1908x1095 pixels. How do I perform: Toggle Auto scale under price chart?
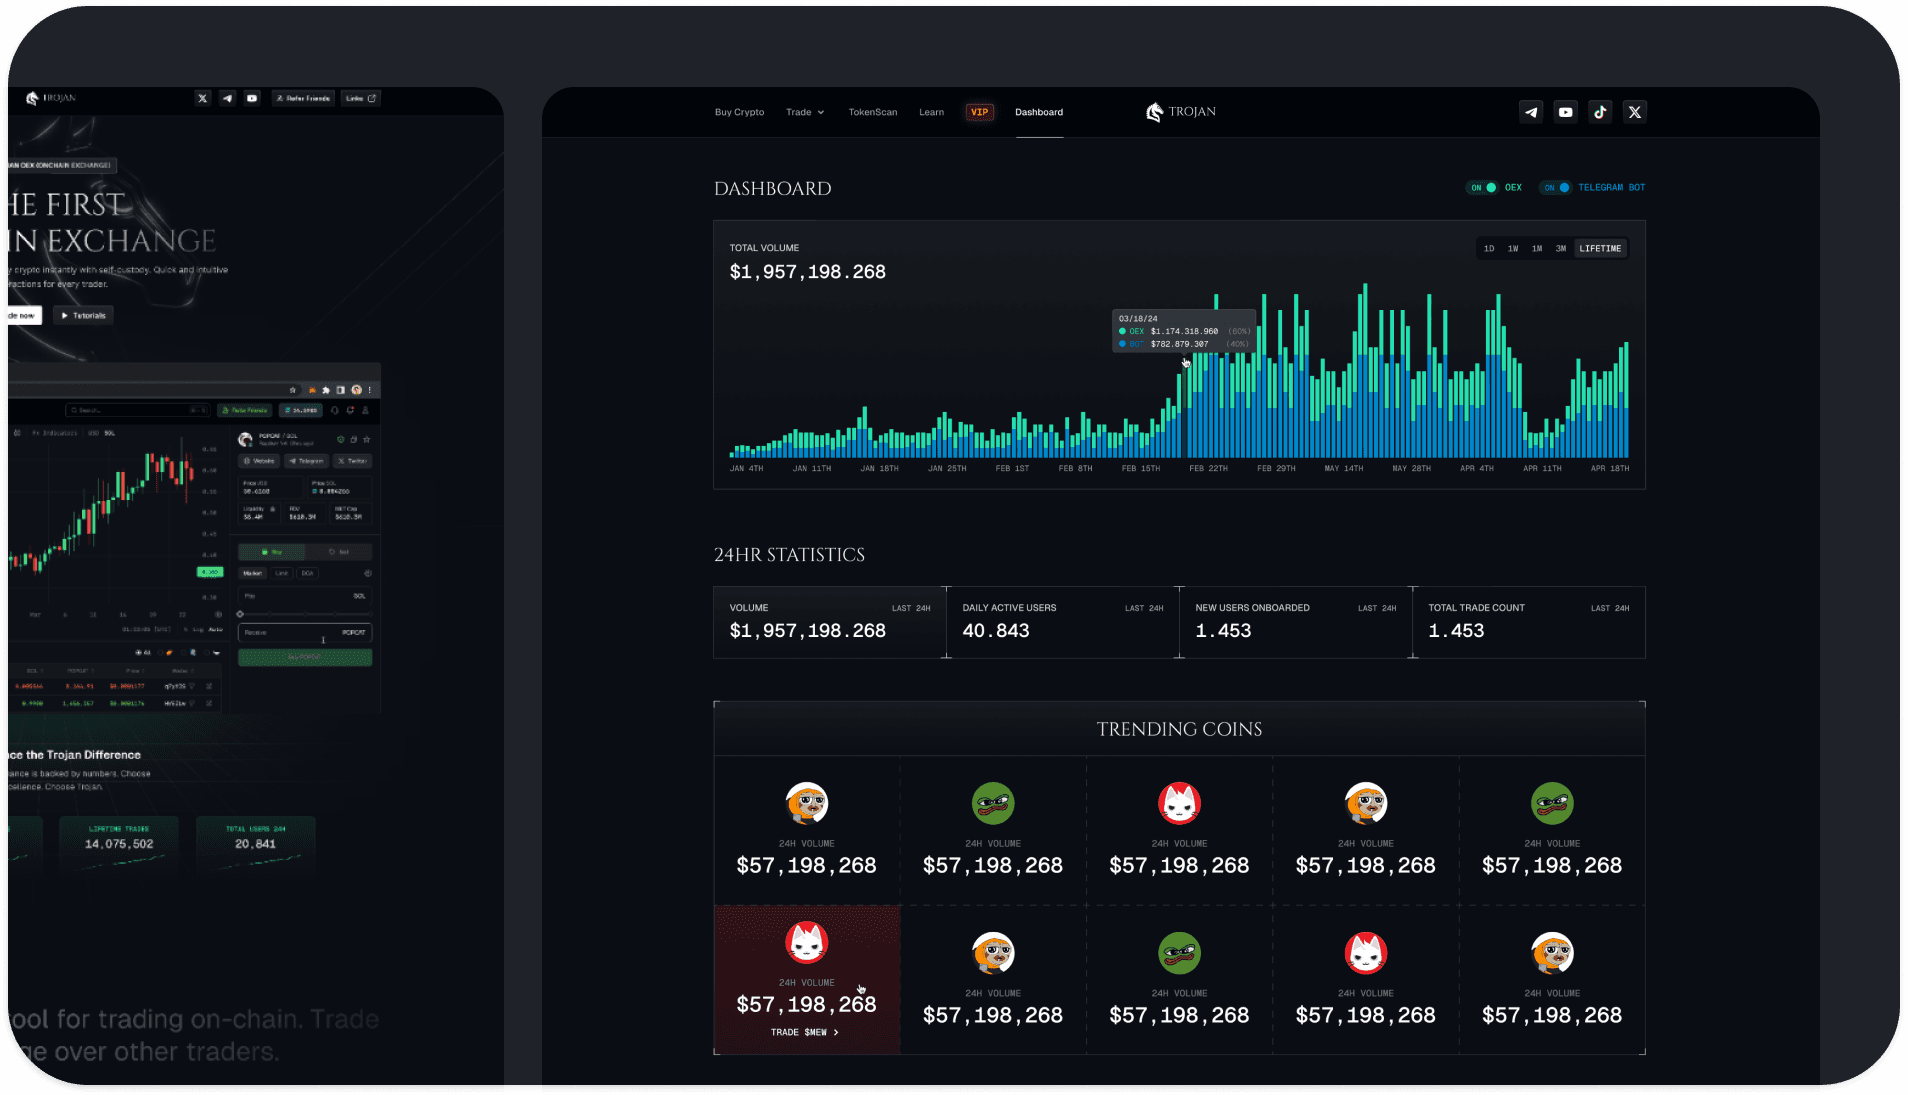pos(215,629)
